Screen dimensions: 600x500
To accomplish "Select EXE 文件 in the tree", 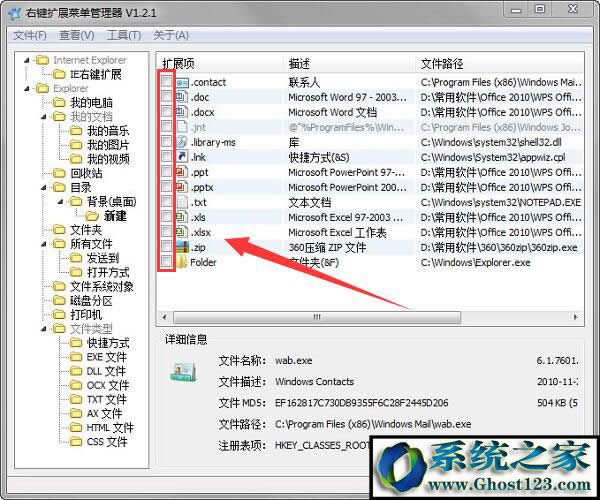I will click(107, 357).
